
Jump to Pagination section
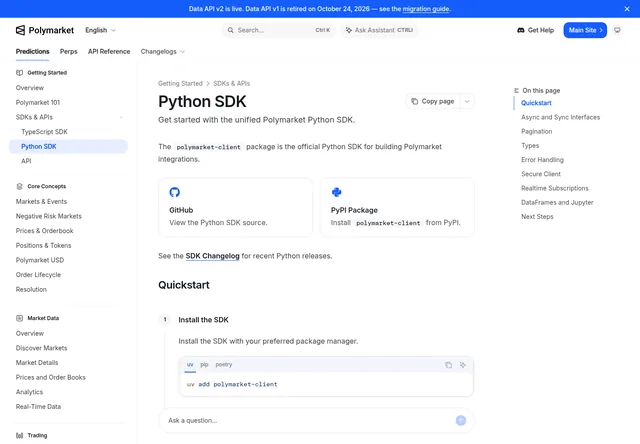[536, 131]
